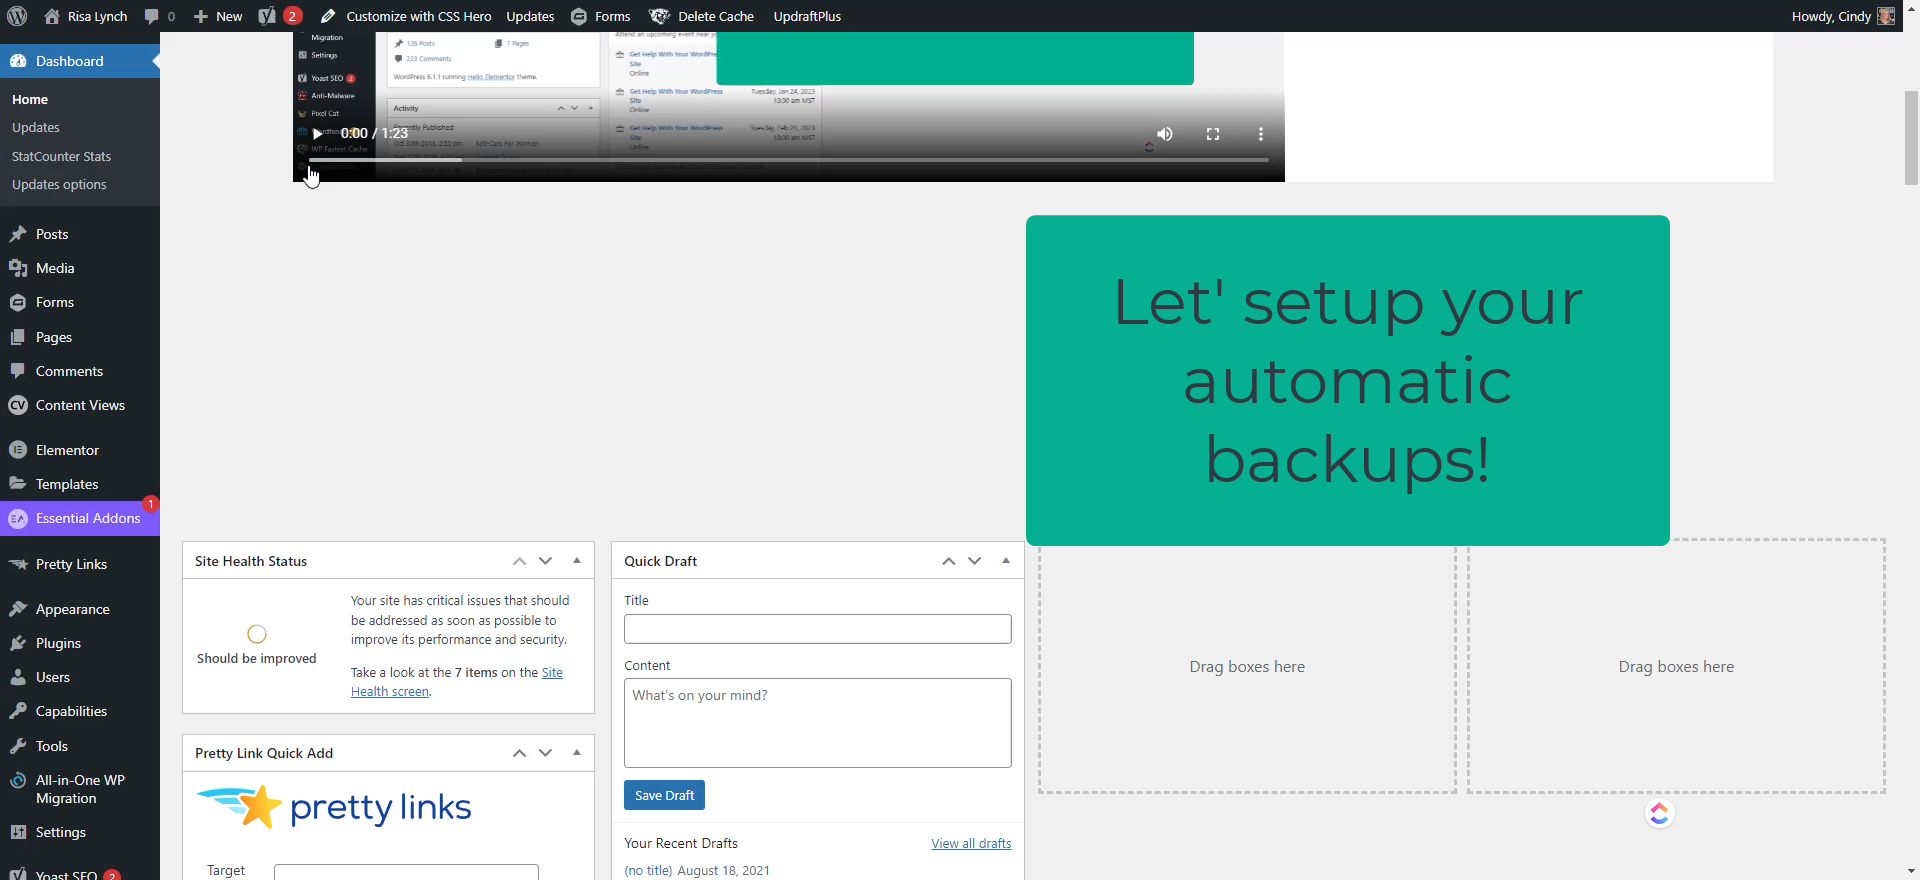This screenshot has width=1920, height=880.
Task: Open Customize with CSS Hero
Action: click(406, 16)
